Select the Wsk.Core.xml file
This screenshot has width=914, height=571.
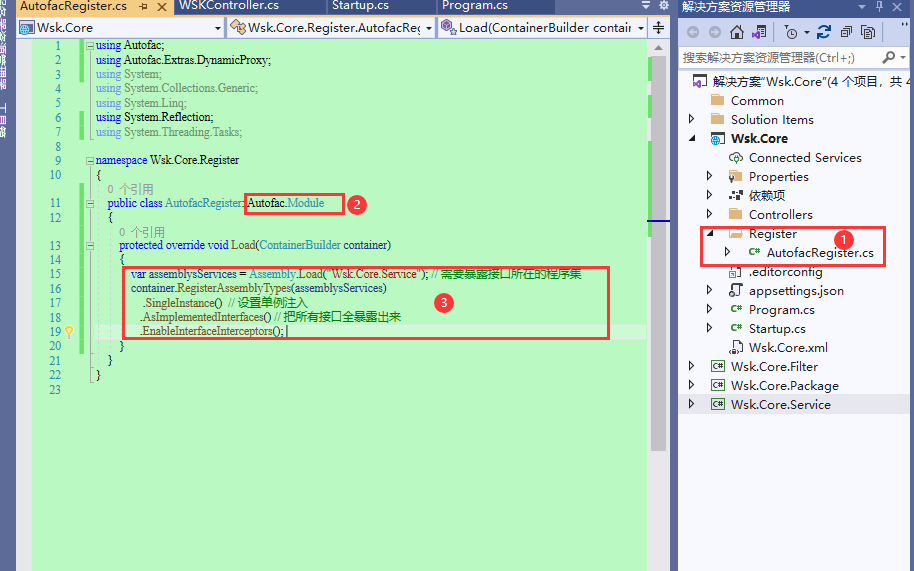788,348
